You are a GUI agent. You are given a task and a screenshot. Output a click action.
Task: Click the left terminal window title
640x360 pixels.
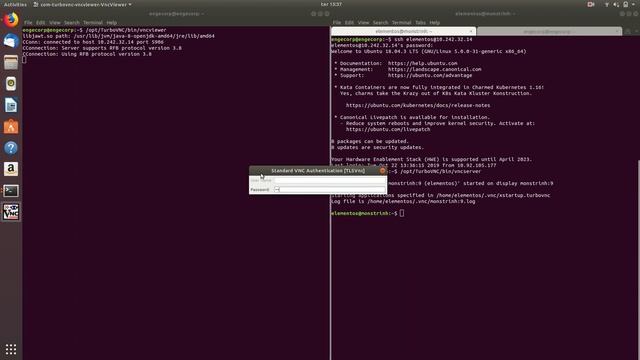[x=176, y=14]
